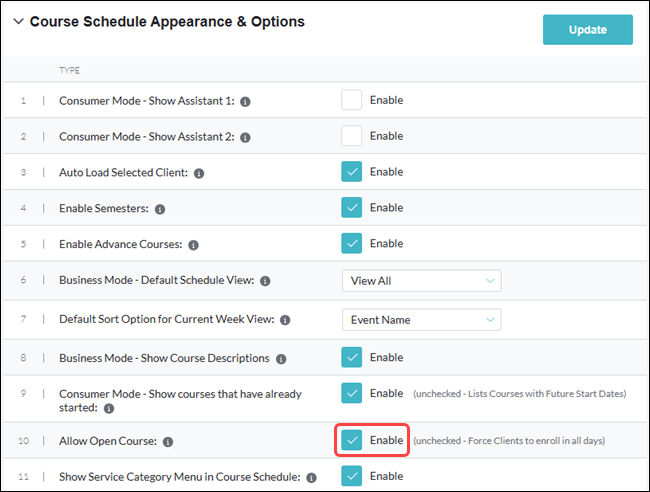Click info icon next to Allow Open Course
The width and height of the screenshot is (650, 492).
(x=168, y=441)
